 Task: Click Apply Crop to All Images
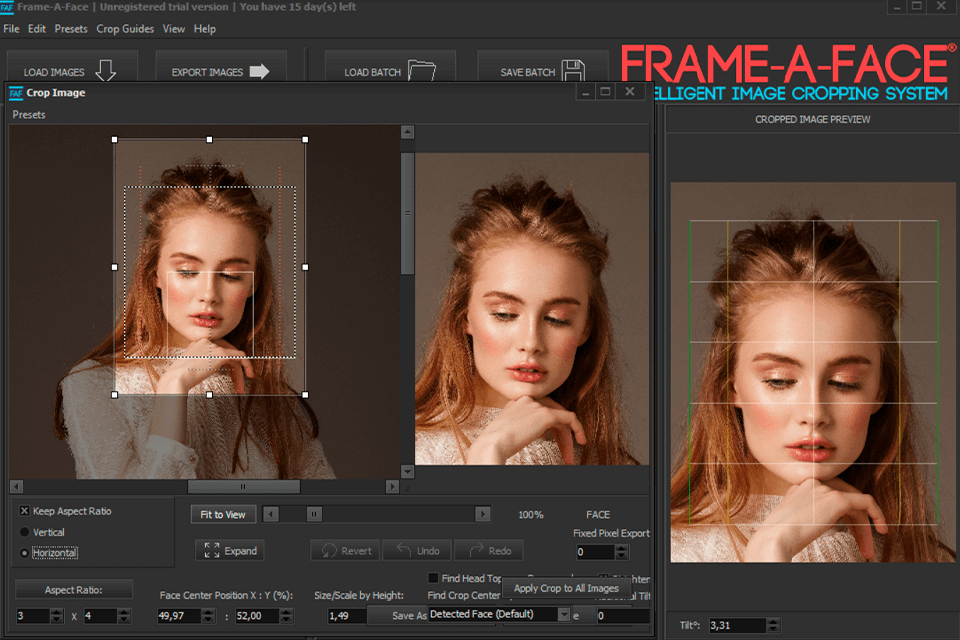click(x=566, y=588)
